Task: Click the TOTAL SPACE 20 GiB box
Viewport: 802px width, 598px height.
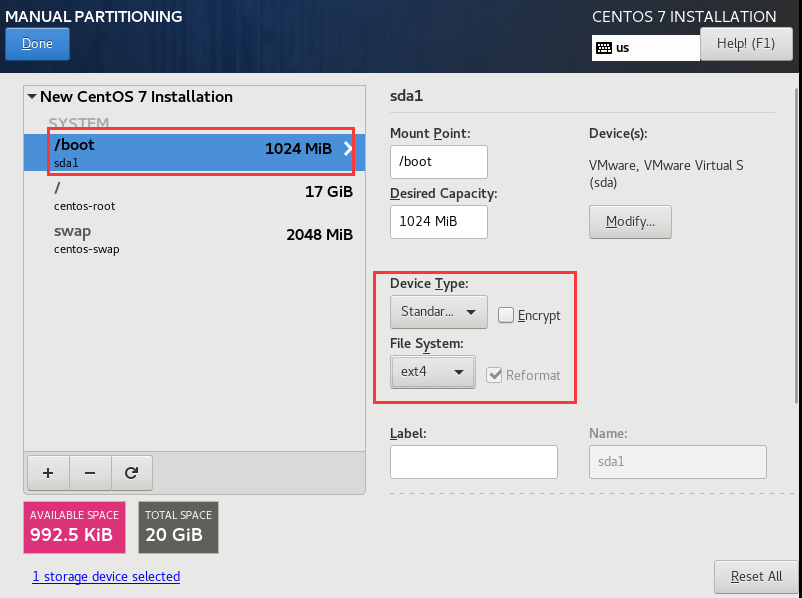Action: tap(179, 527)
